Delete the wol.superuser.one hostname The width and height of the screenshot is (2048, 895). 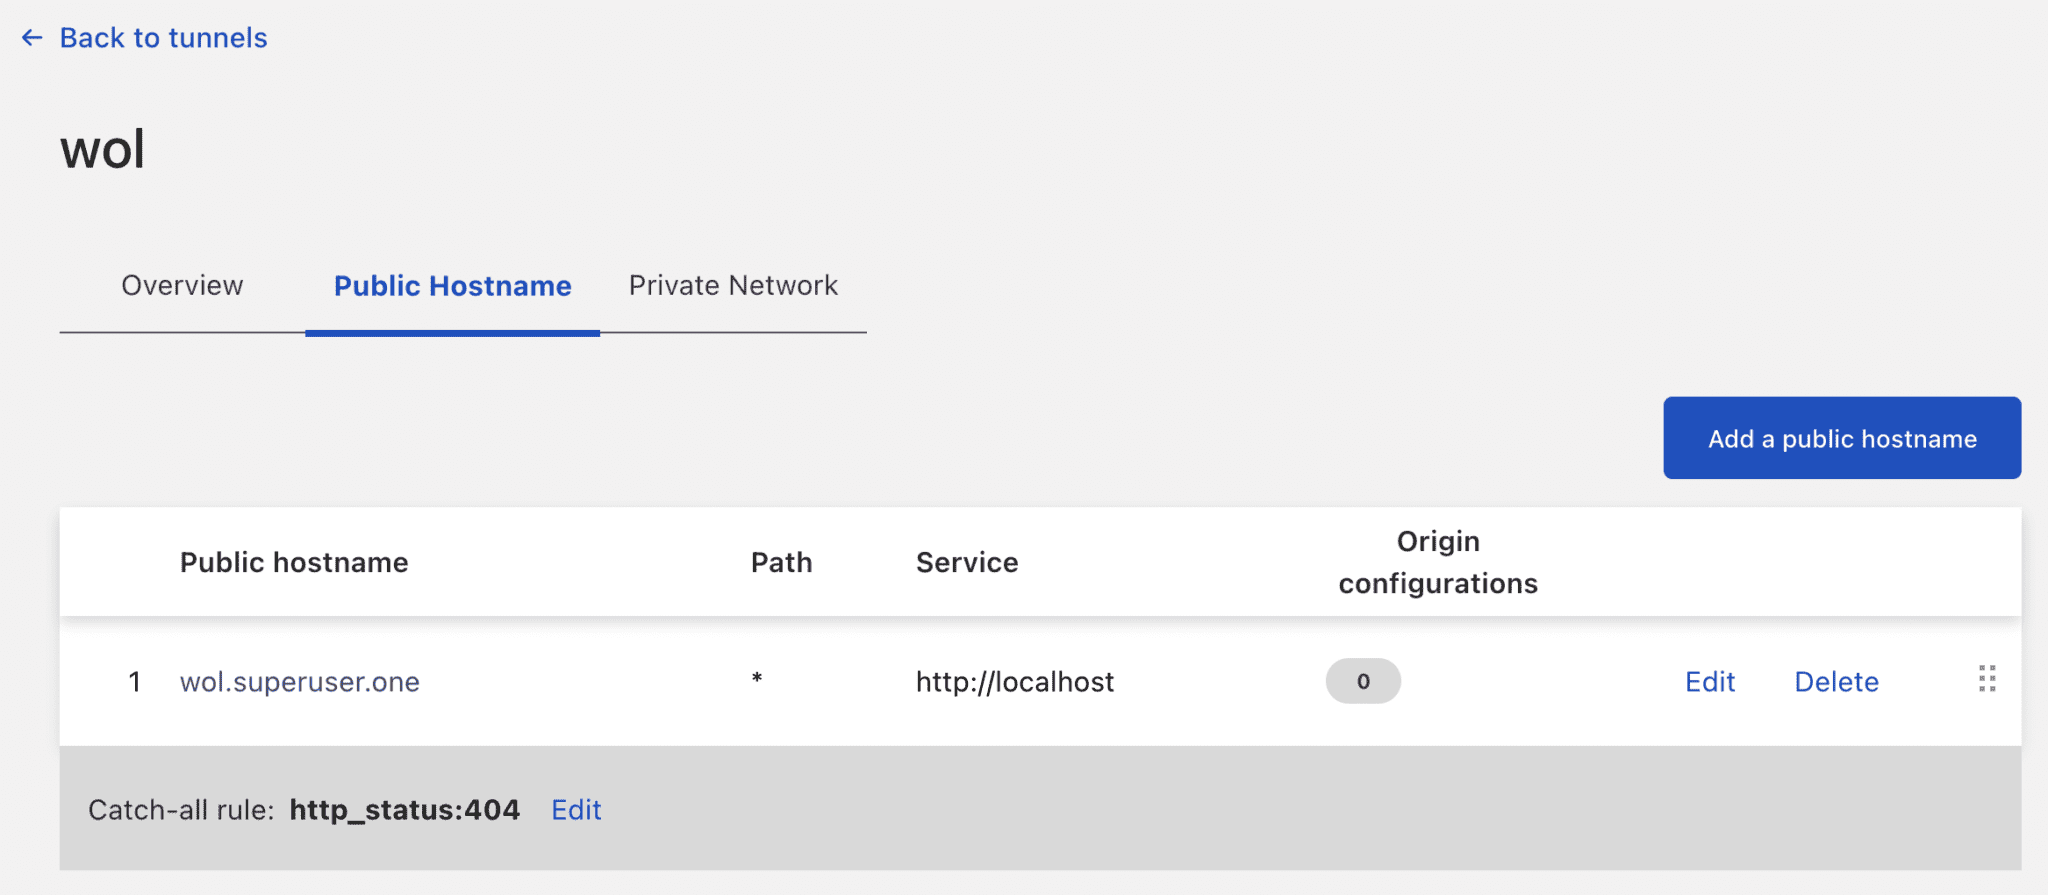point(1836,681)
